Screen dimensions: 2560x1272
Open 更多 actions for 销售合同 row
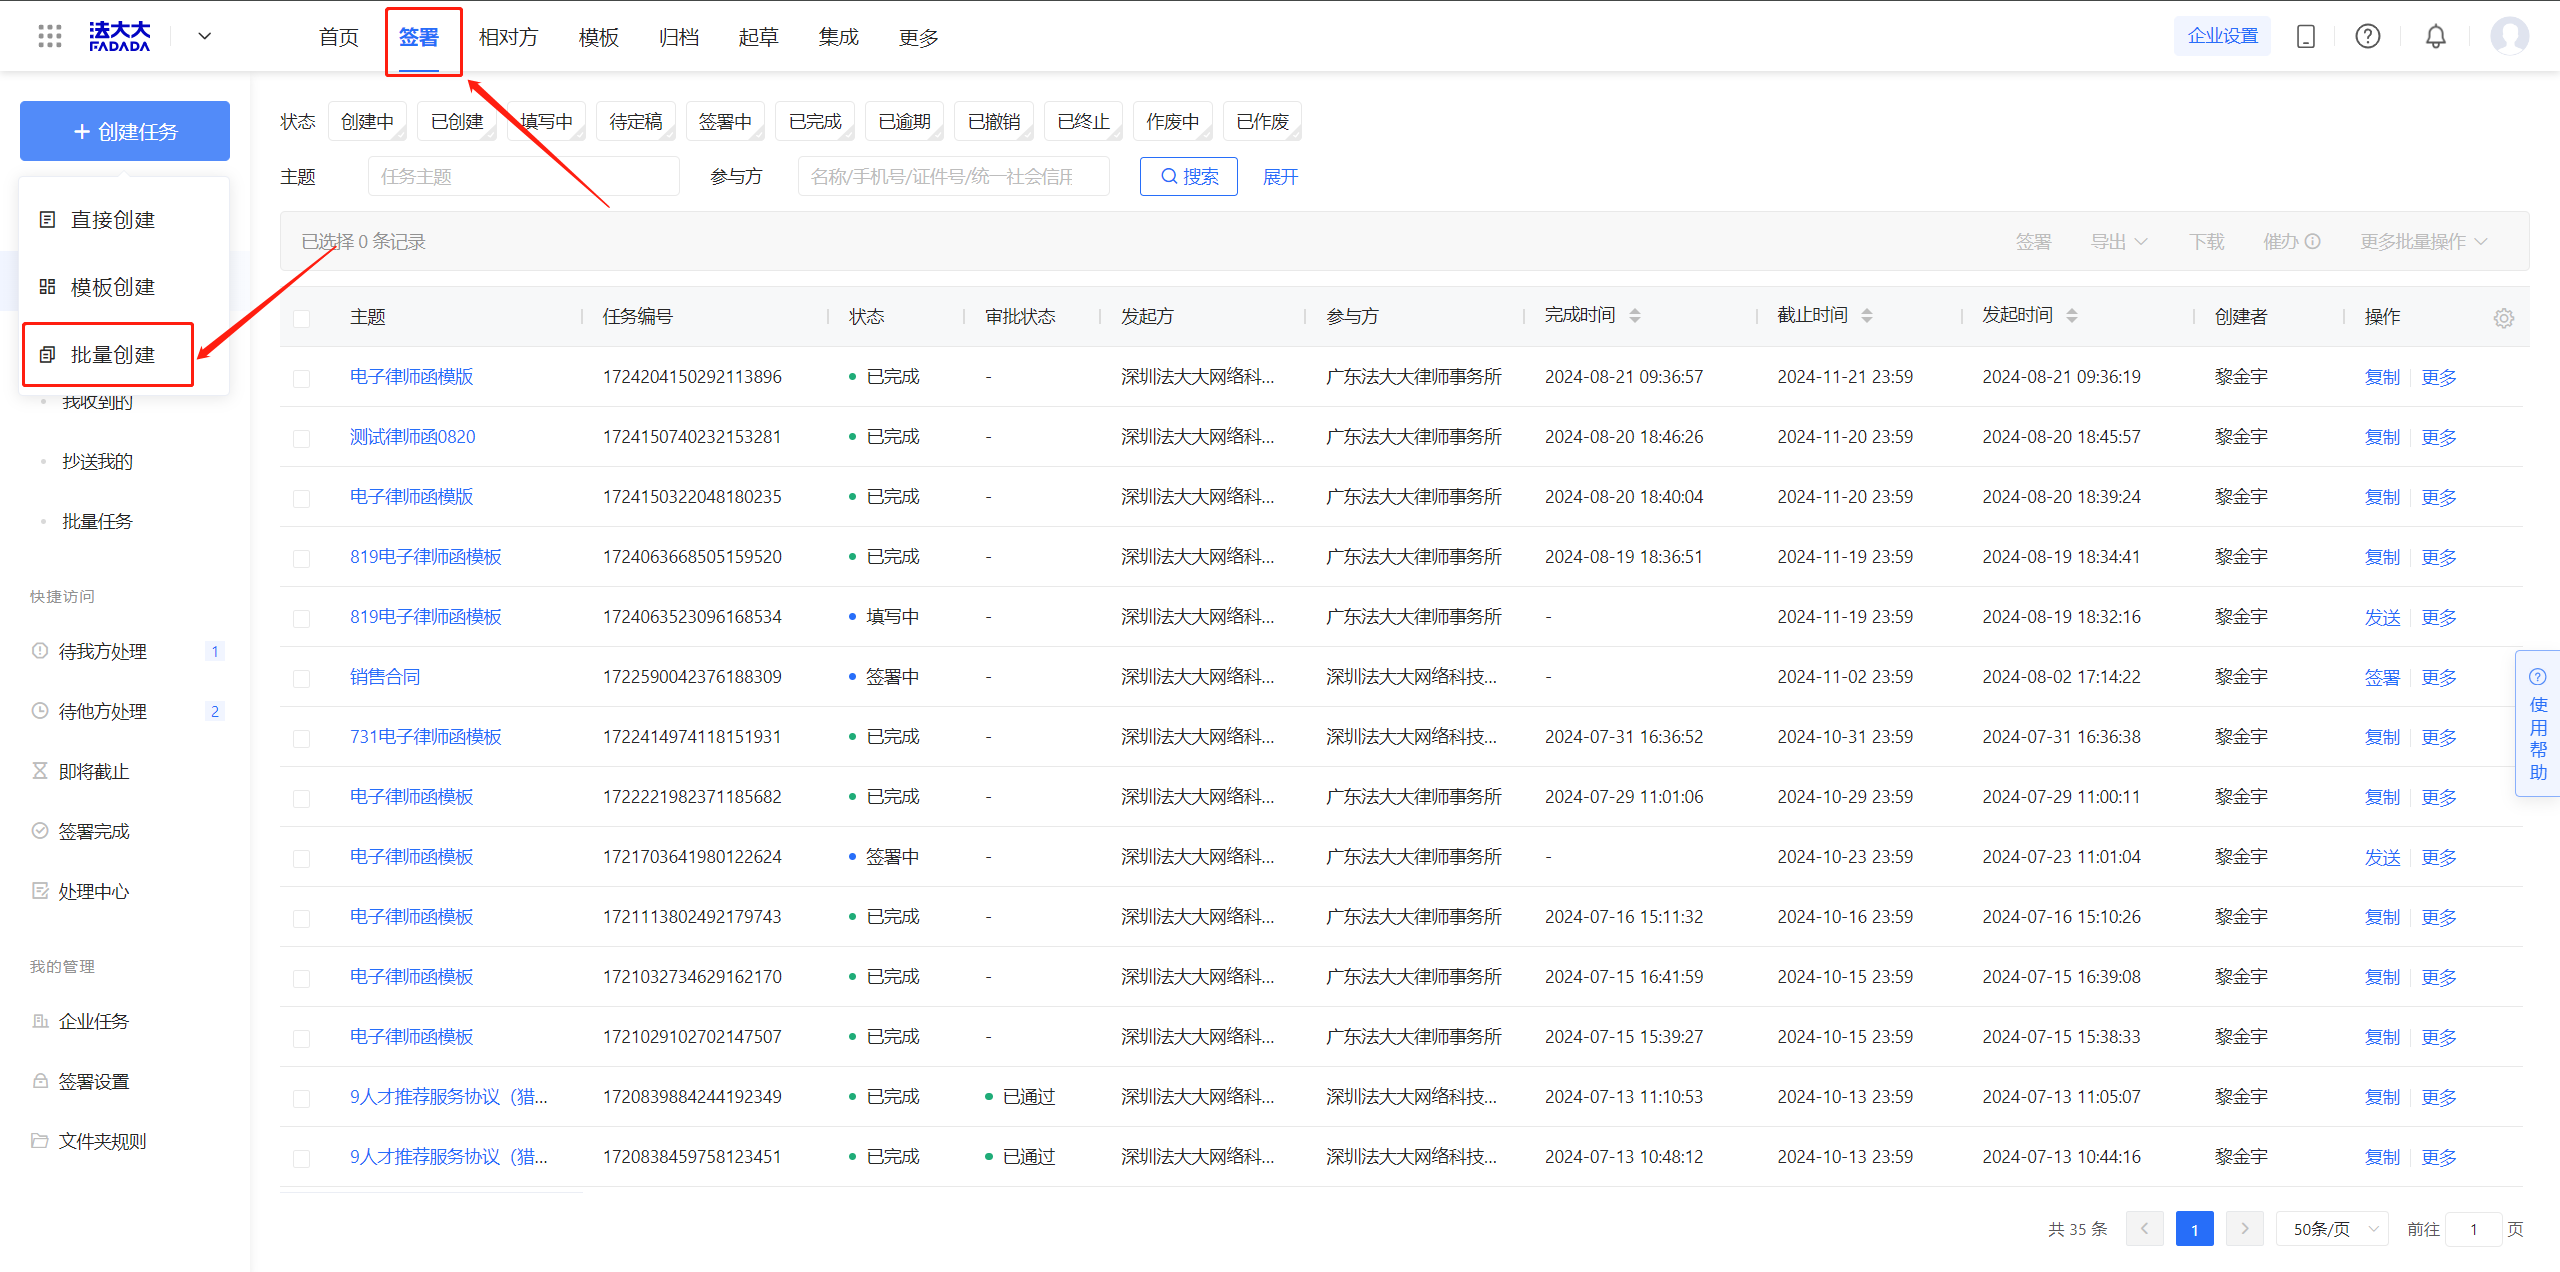tap(2439, 677)
